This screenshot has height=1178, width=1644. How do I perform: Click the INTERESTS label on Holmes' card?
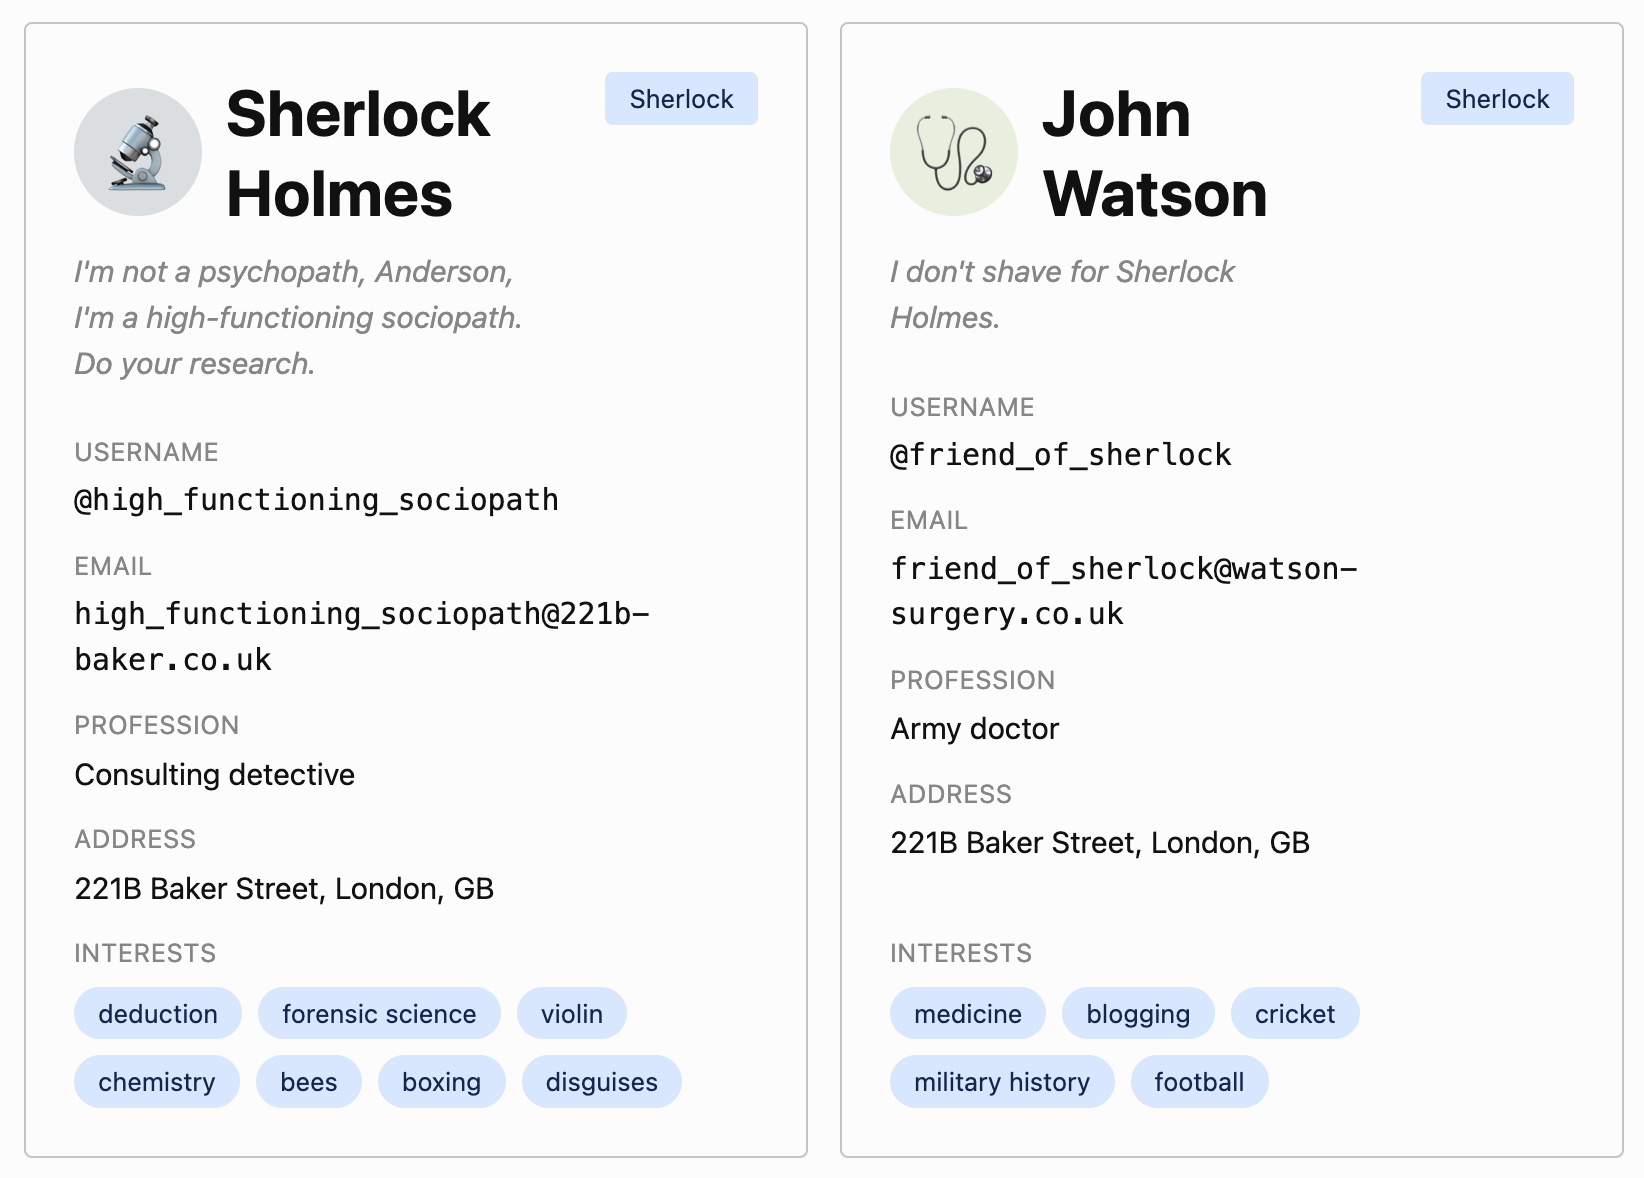(x=145, y=953)
